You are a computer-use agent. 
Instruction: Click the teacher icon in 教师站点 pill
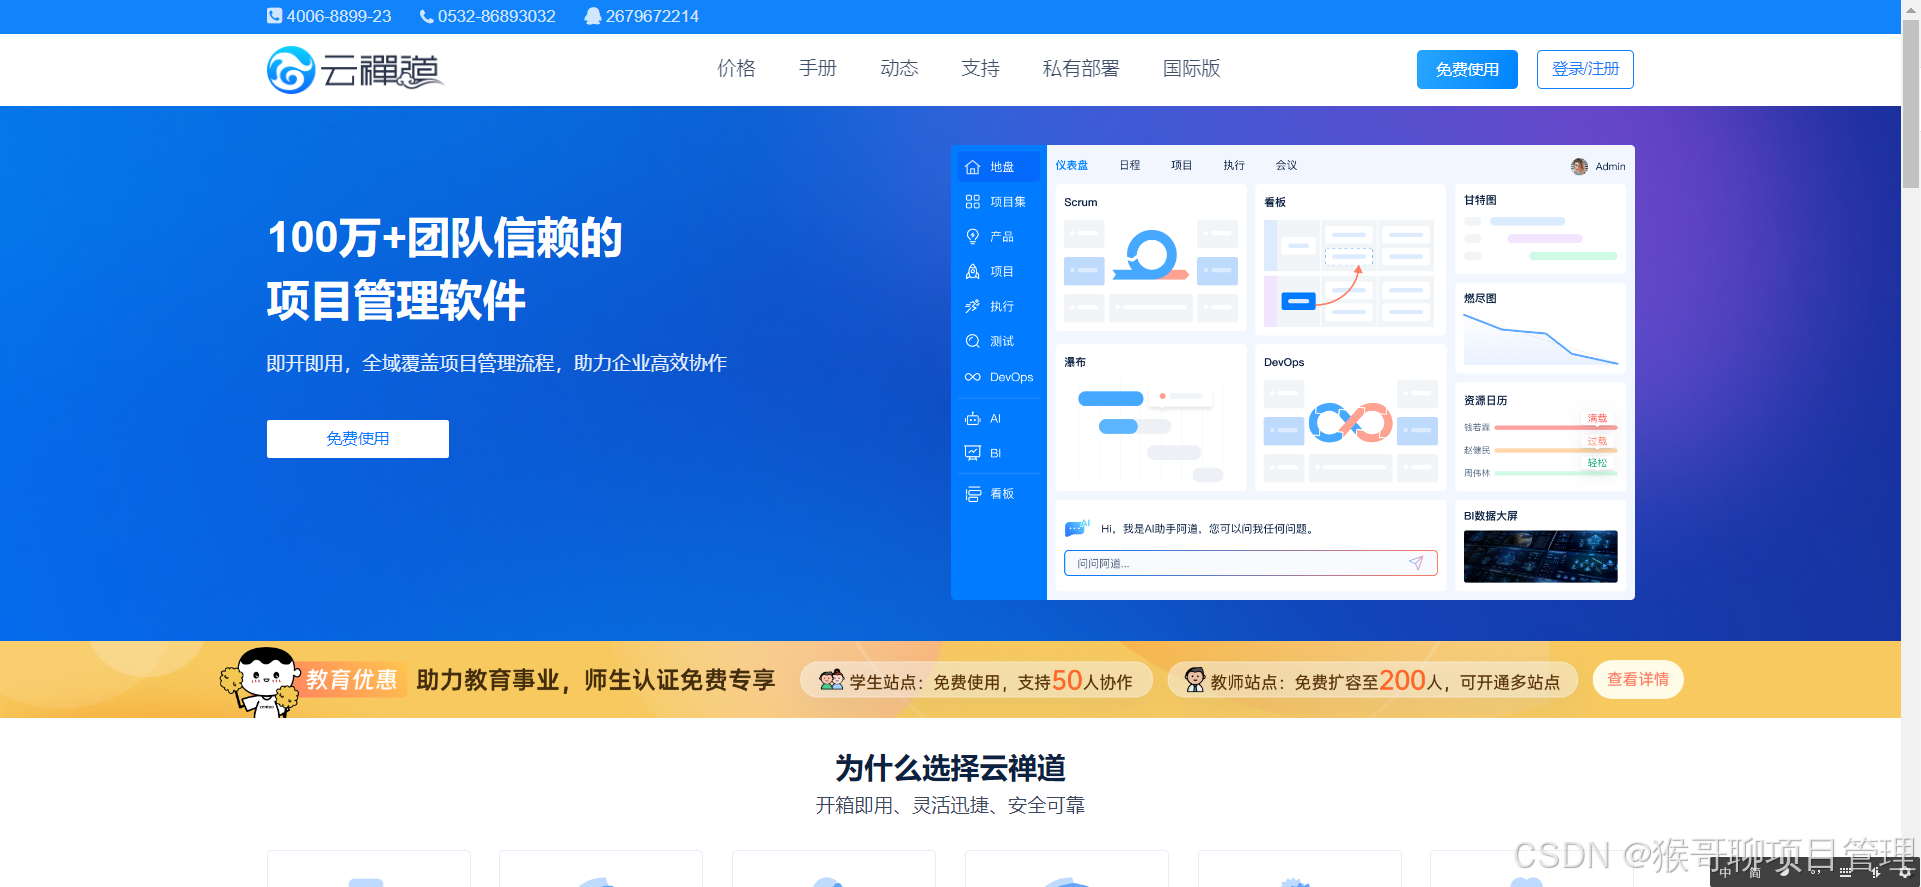(x=1195, y=680)
